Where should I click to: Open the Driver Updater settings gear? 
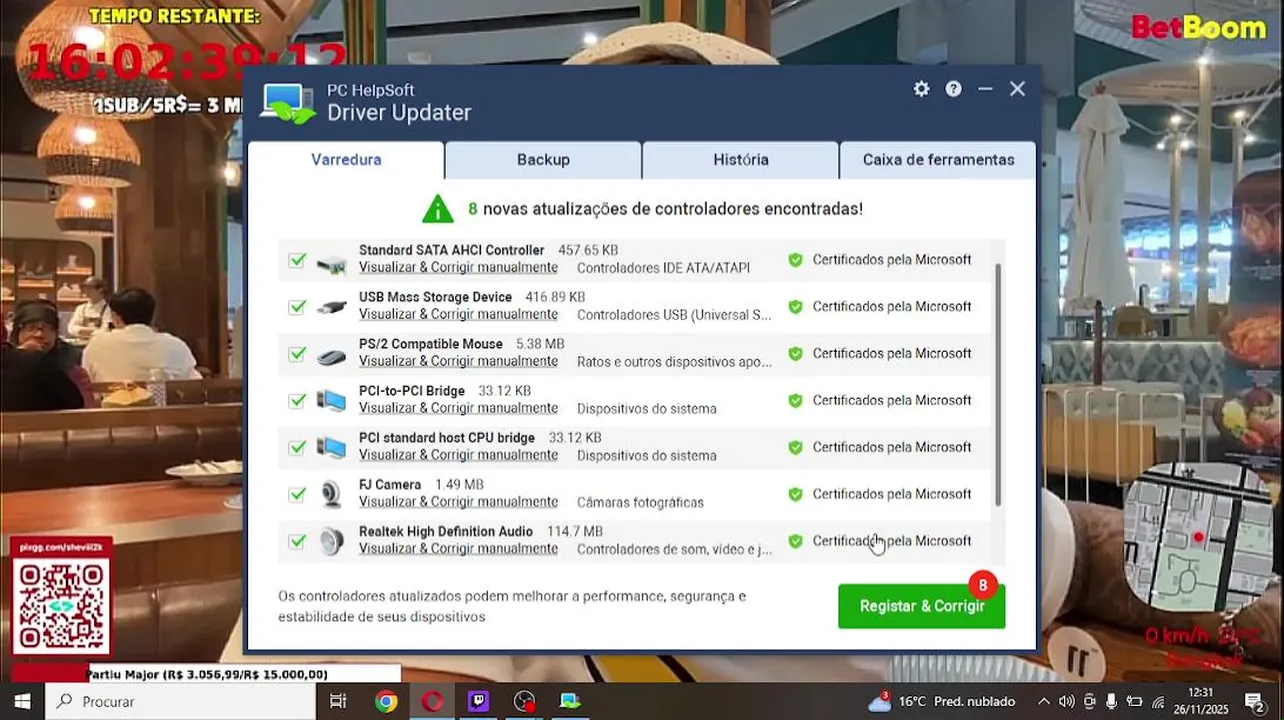point(921,89)
